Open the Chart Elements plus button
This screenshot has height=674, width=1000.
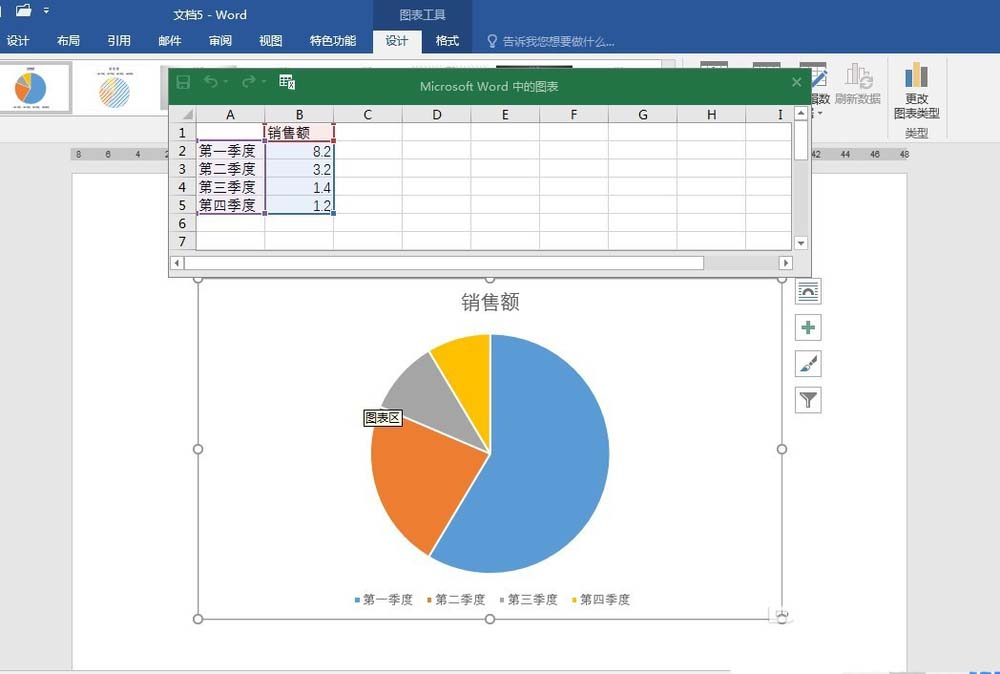coord(808,328)
